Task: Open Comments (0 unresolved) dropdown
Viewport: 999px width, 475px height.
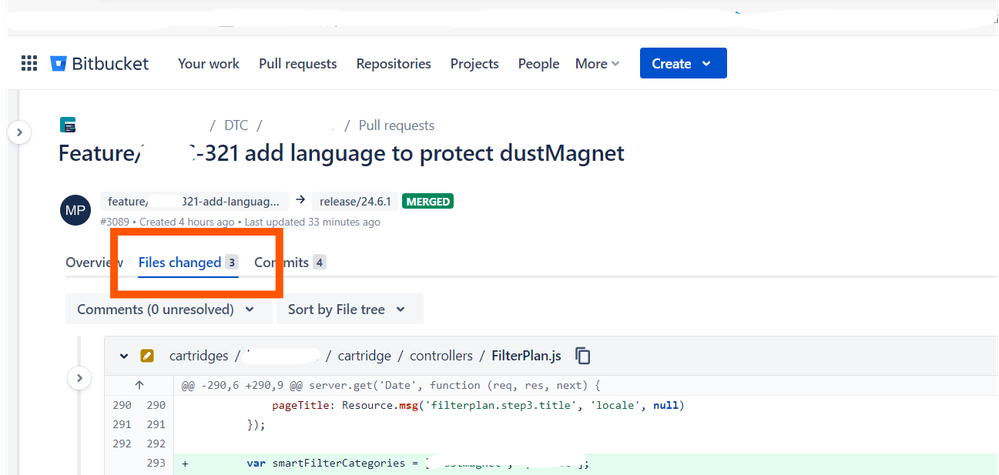Action: (168, 309)
